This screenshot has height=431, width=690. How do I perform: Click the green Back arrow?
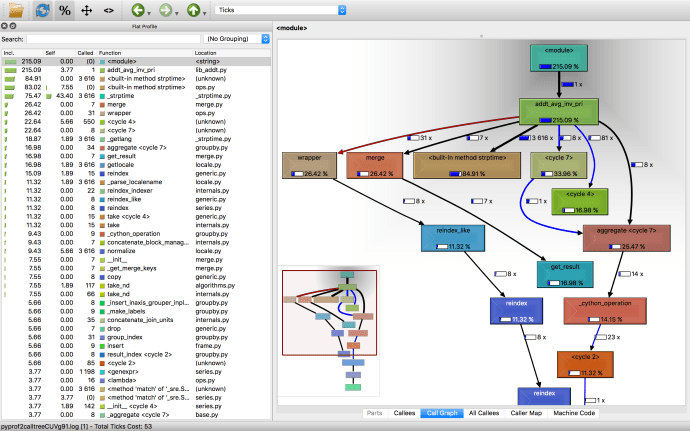coord(137,10)
